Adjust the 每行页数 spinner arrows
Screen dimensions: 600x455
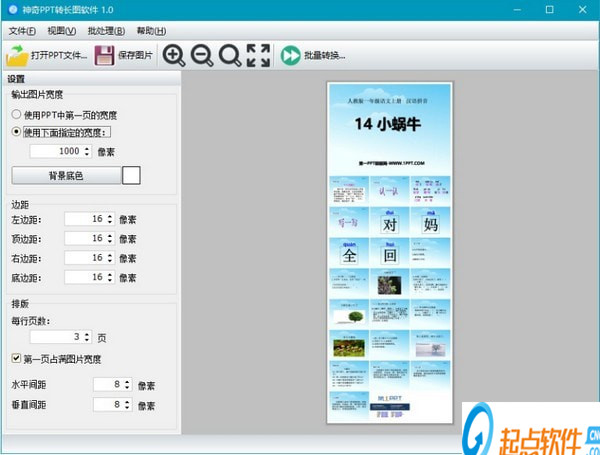88,337
